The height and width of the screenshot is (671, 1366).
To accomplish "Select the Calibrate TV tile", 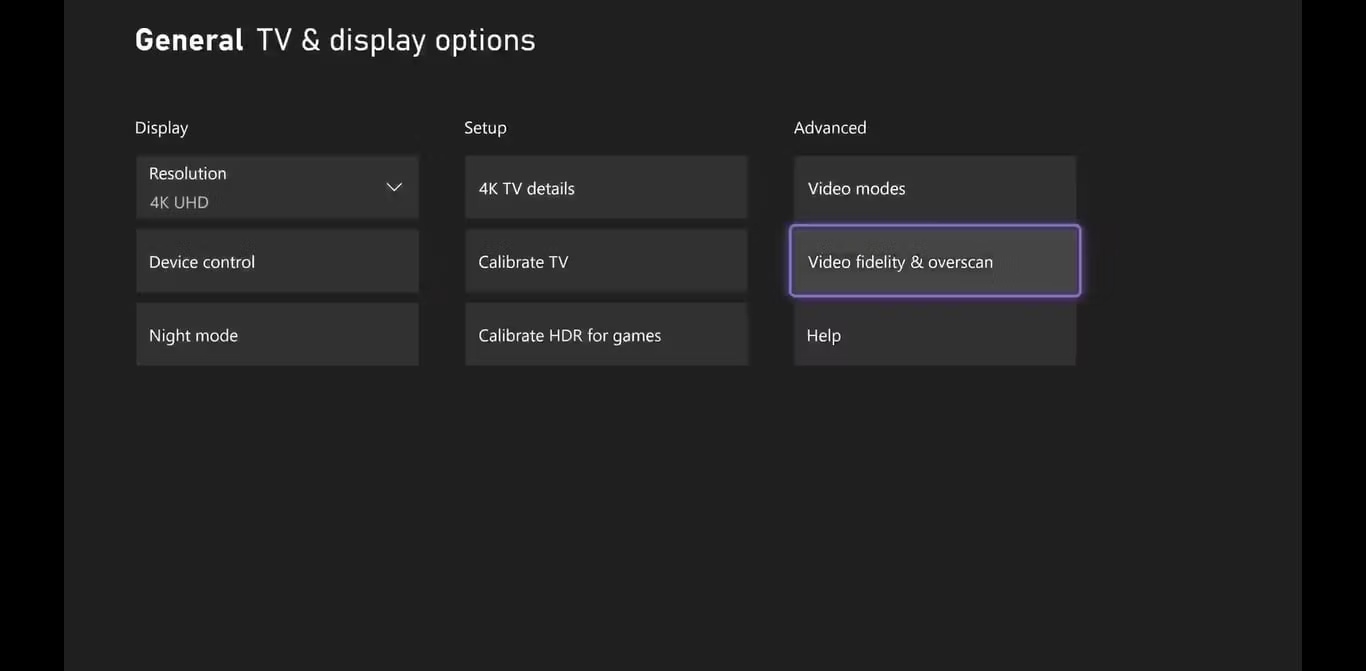I will pyautogui.click(x=606, y=261).
